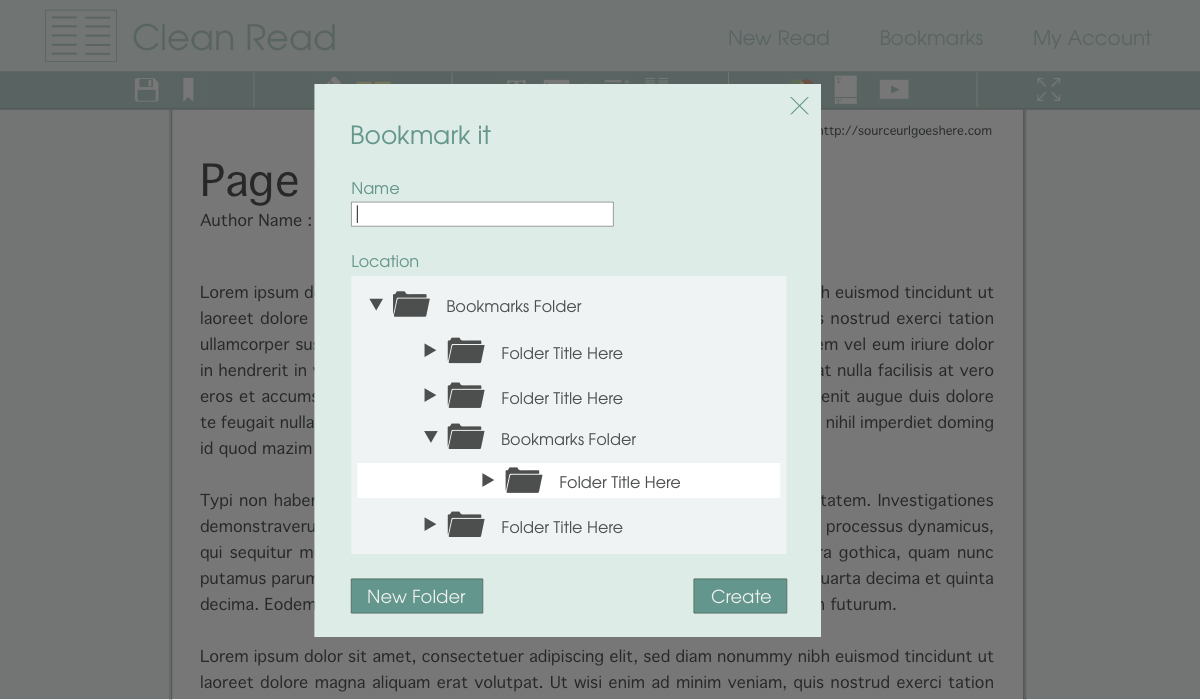Focus the Name text input field

(x=482, y=214)
